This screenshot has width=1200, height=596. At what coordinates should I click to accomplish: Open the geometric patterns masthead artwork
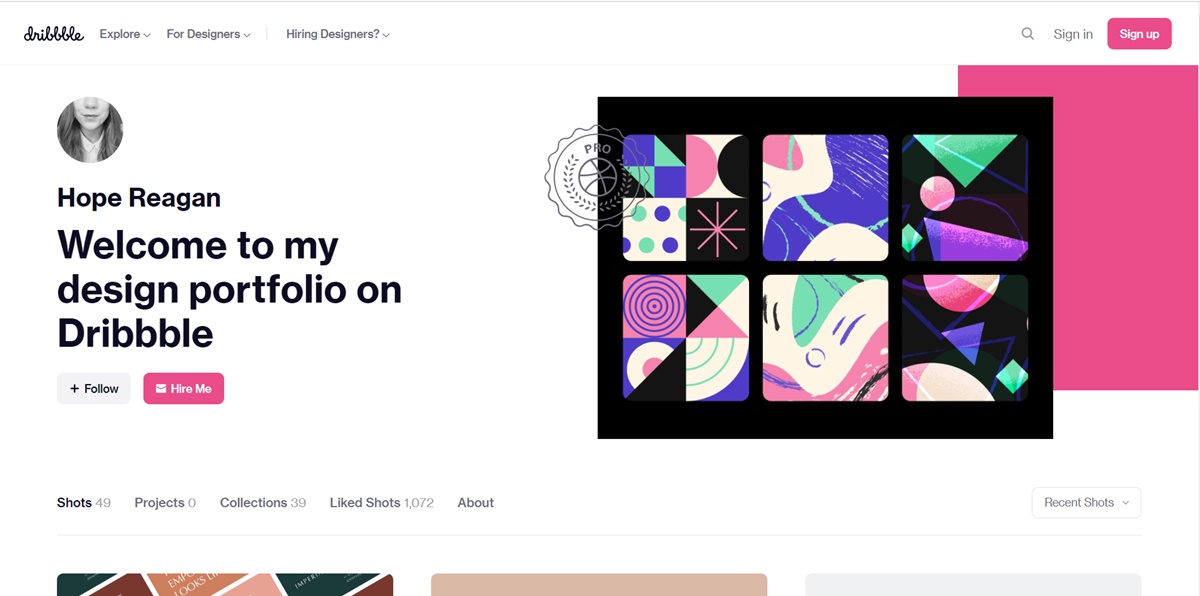[825, 268]
